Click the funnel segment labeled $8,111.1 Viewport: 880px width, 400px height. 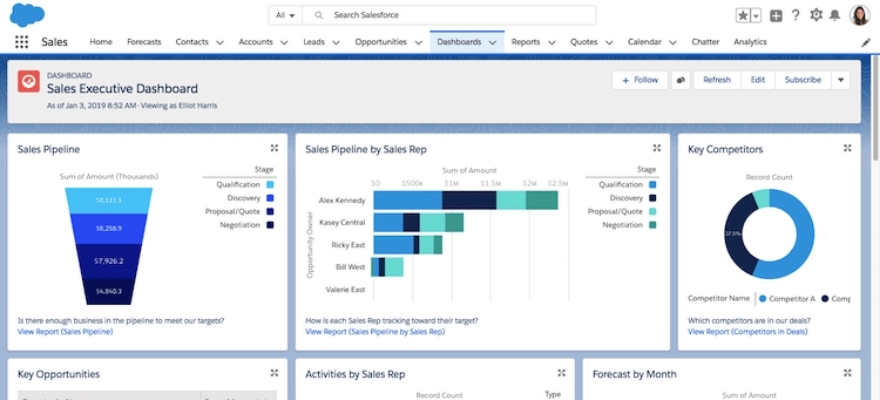point(108,200)
